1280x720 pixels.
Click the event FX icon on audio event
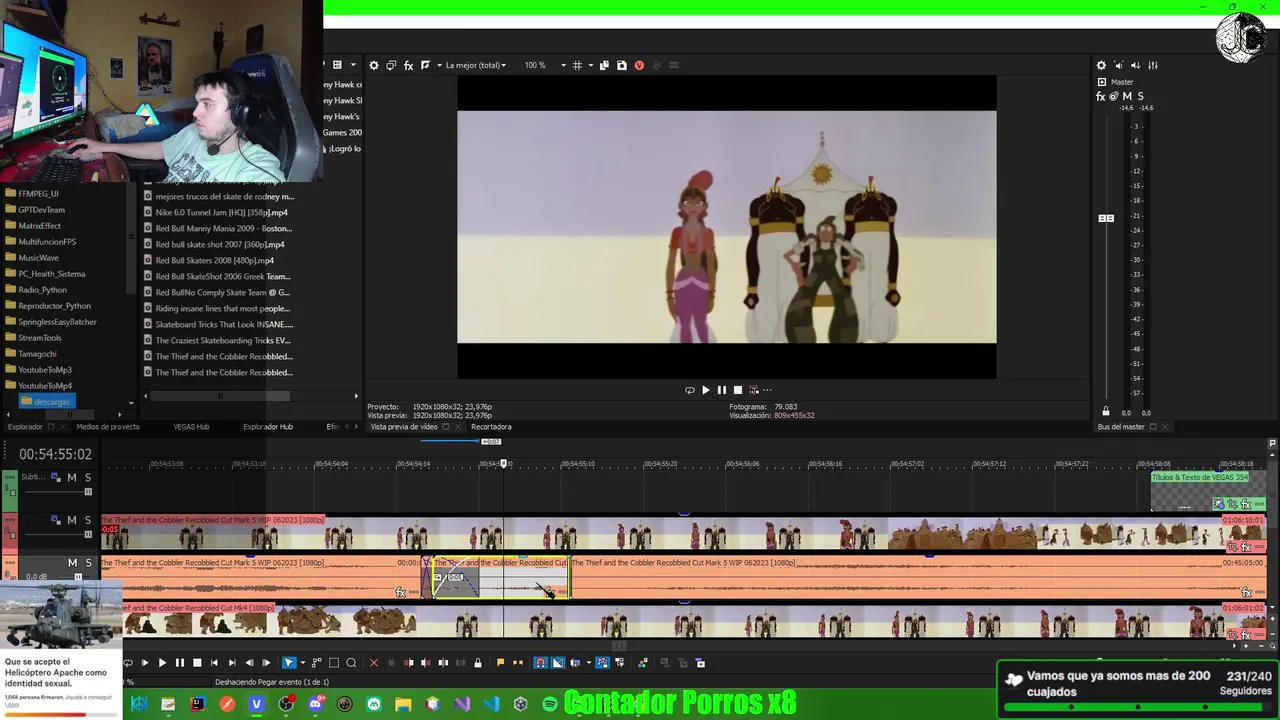pos(400,592)
